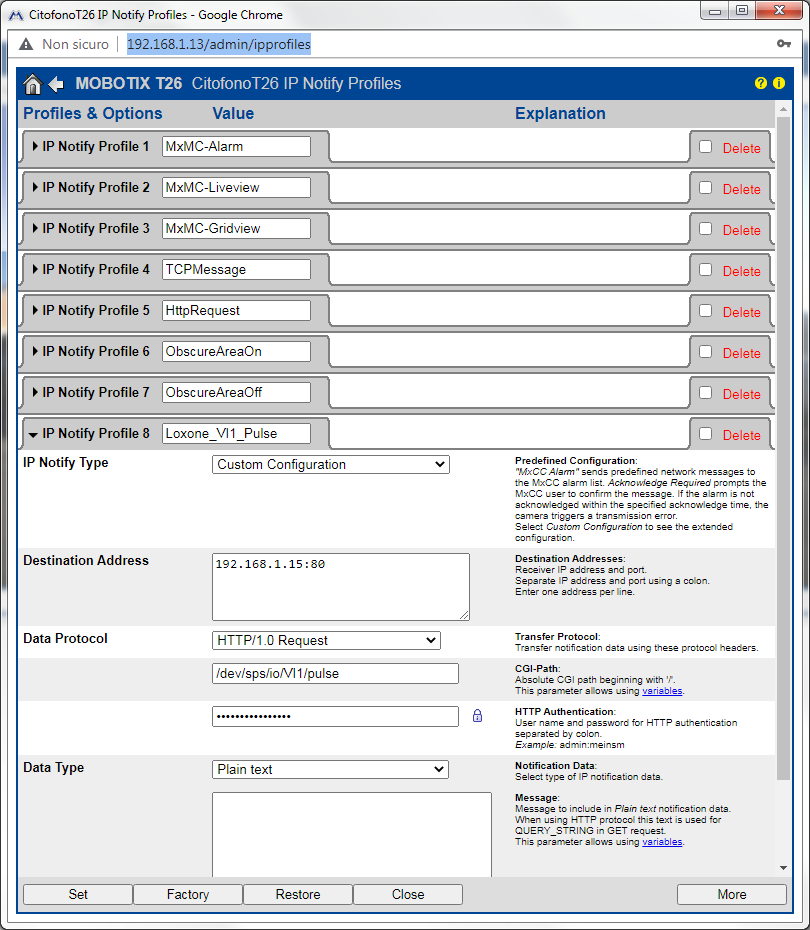
Task: Click the scrollbar up arrow
Action: tap(783, 110)
